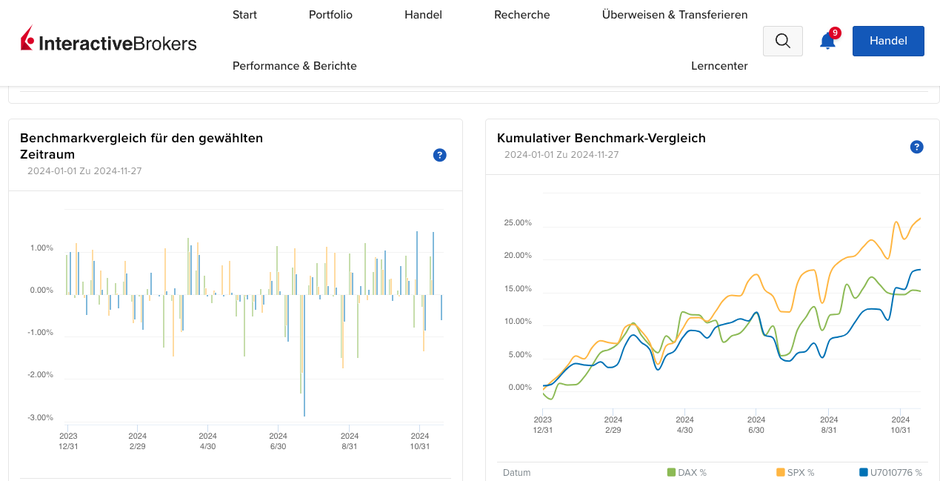
Task: Open the search magnifier icon
Action: pyautogui.click(x=782, y=41)
